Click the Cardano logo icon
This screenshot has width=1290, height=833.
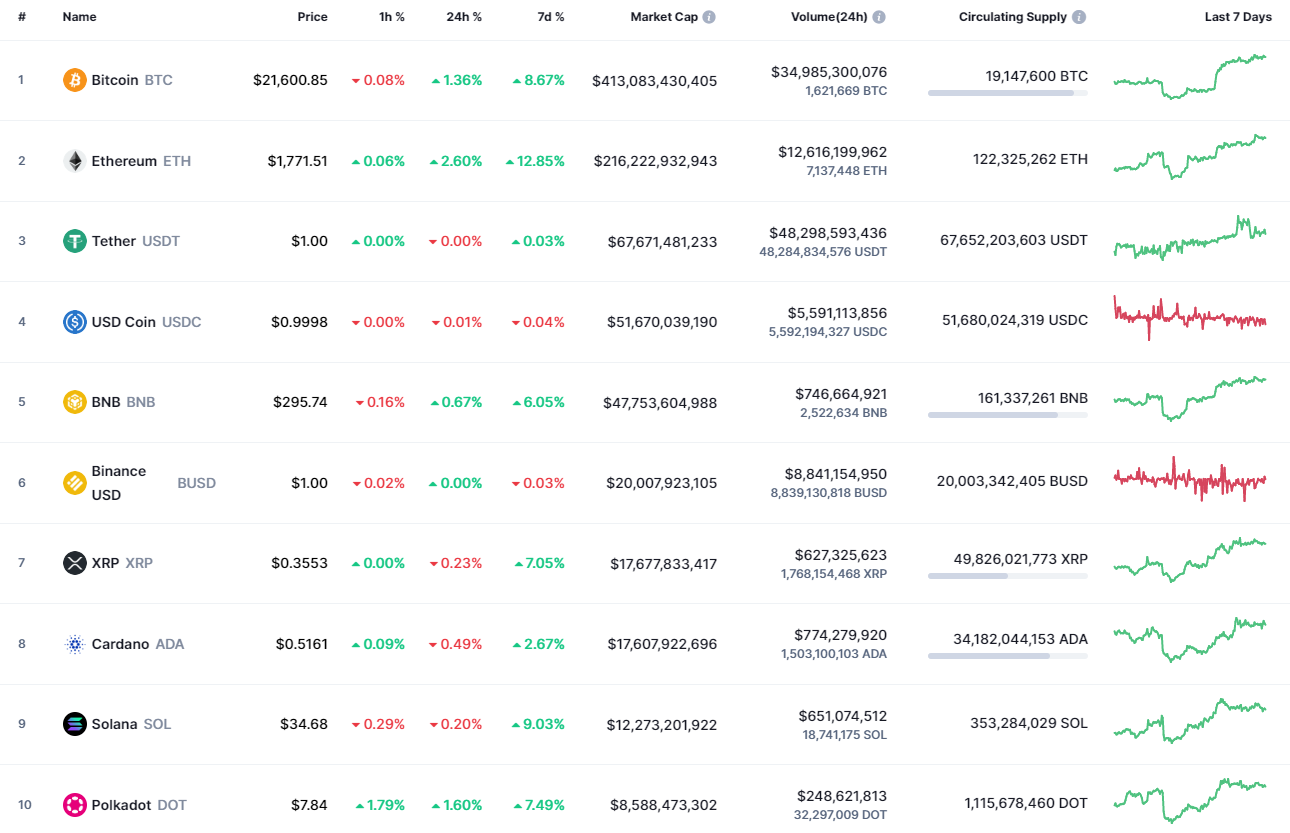click(74, 643)
